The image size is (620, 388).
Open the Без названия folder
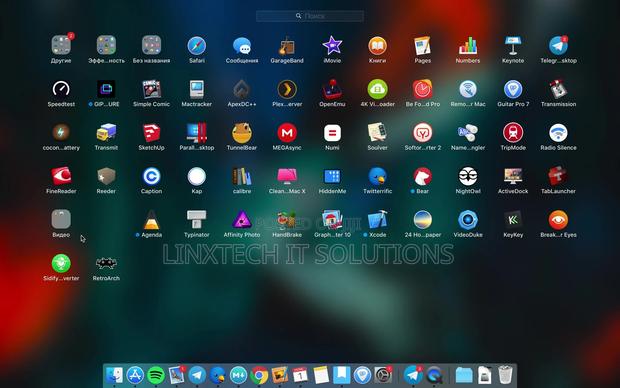pyautogui.click(x=151, y=45)
